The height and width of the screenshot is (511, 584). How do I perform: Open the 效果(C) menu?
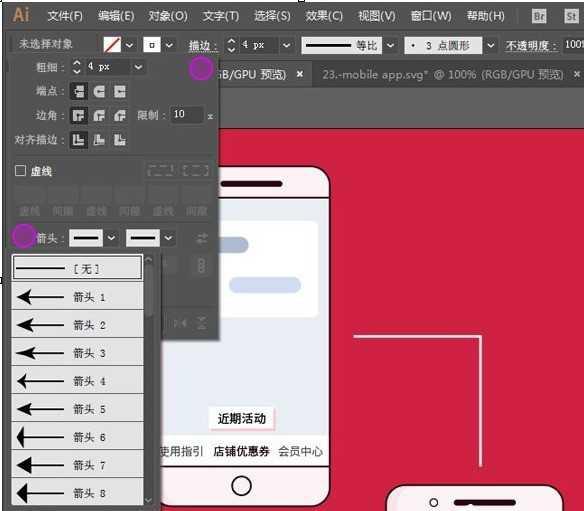(x=324, y=16)
